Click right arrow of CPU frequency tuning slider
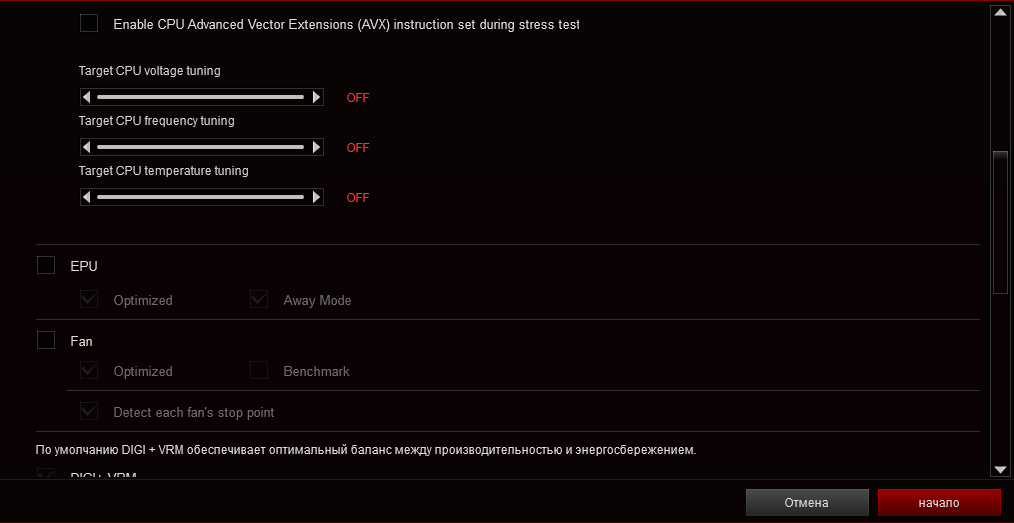1014x523 pixels. 317,147
